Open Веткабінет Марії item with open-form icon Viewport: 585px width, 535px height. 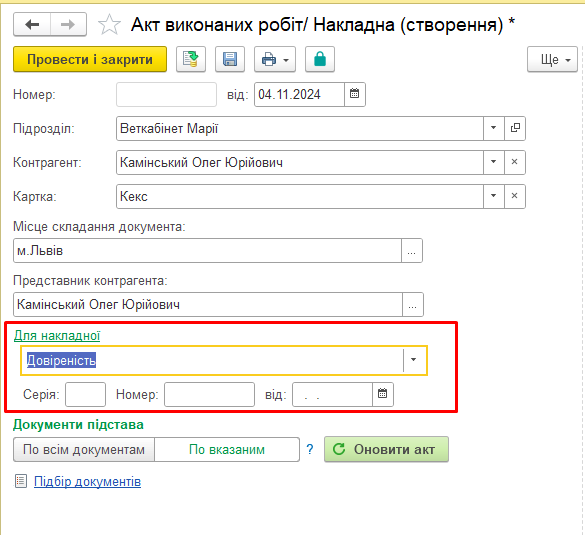pyautogui.click(x=515, y=128)
